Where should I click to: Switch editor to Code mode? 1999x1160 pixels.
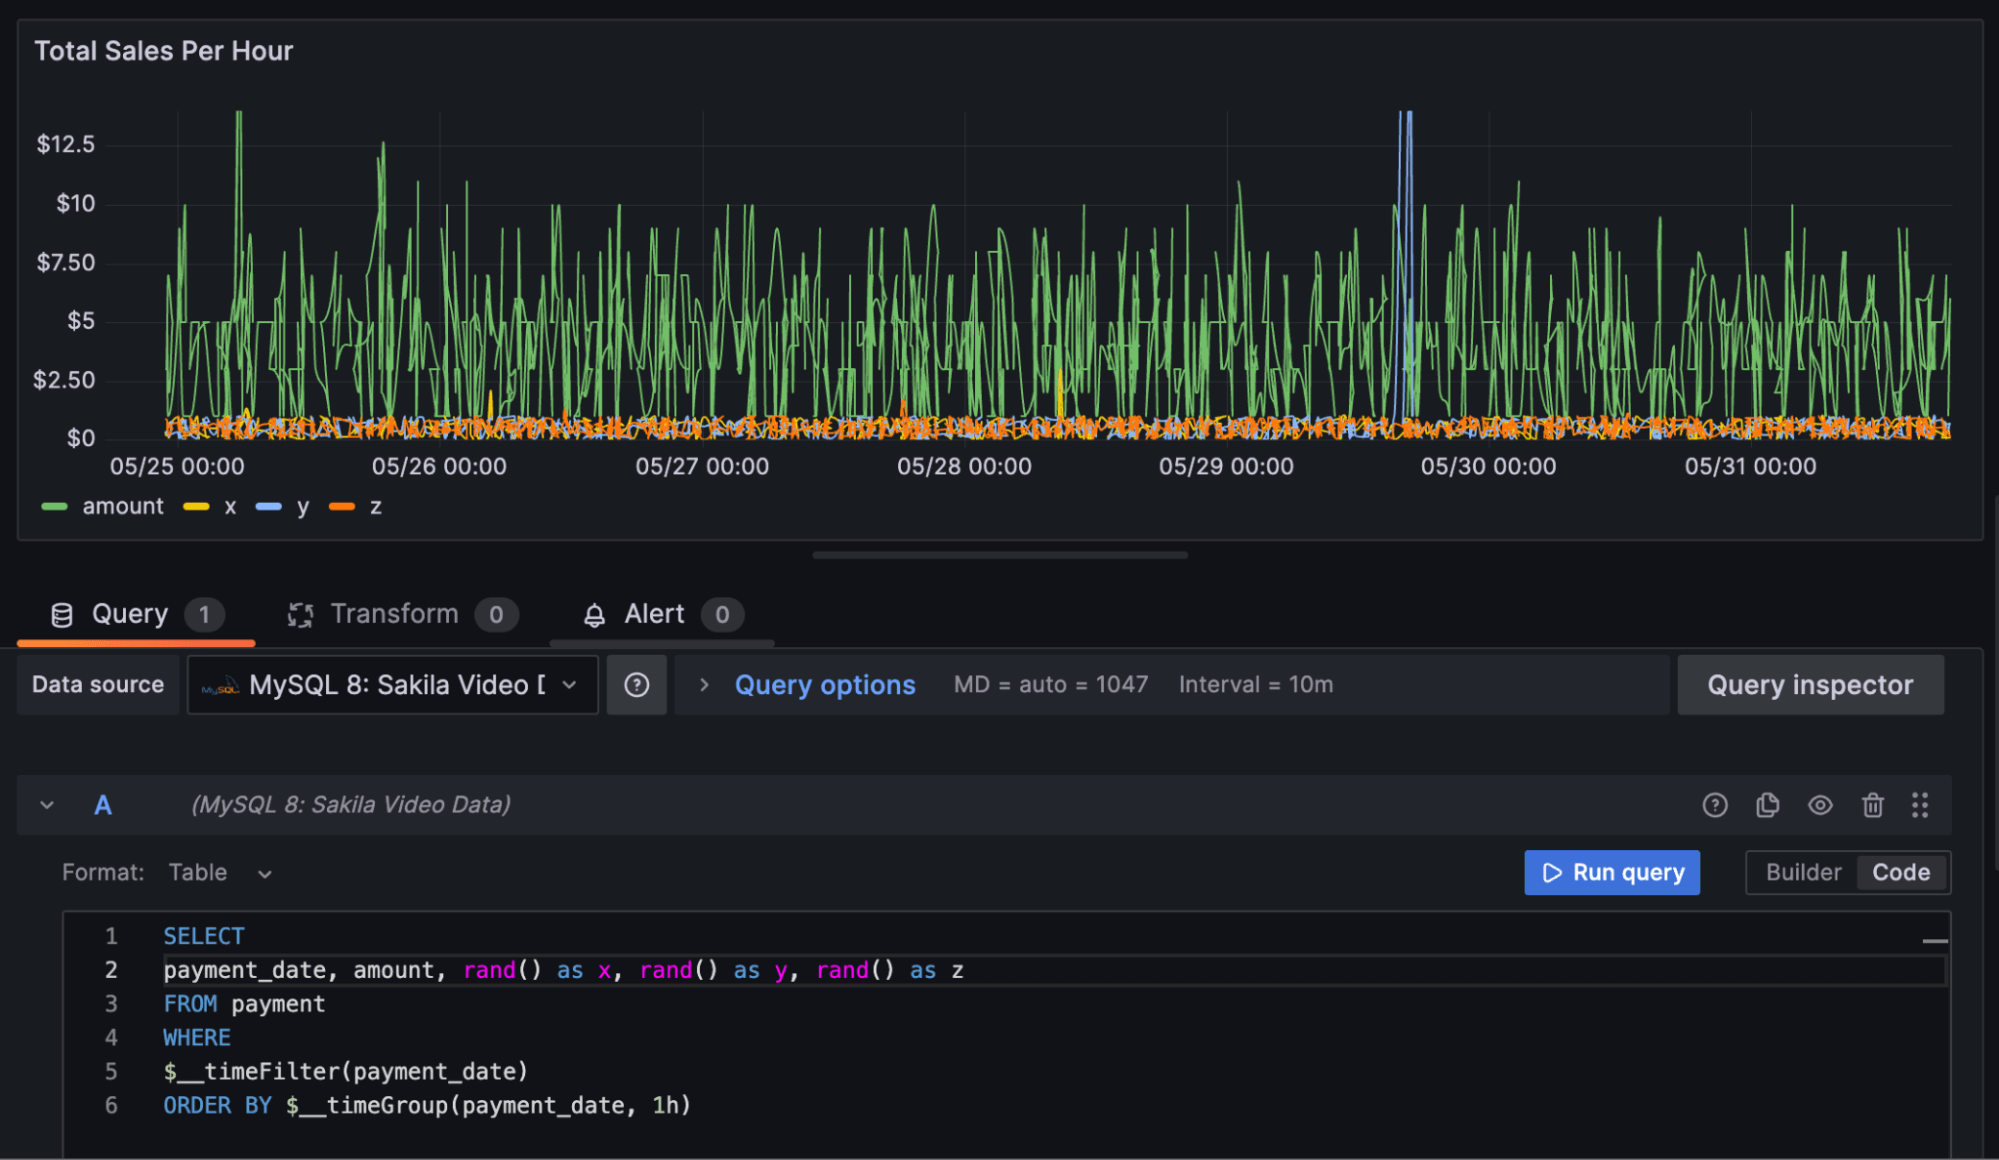pos(1900,873)
